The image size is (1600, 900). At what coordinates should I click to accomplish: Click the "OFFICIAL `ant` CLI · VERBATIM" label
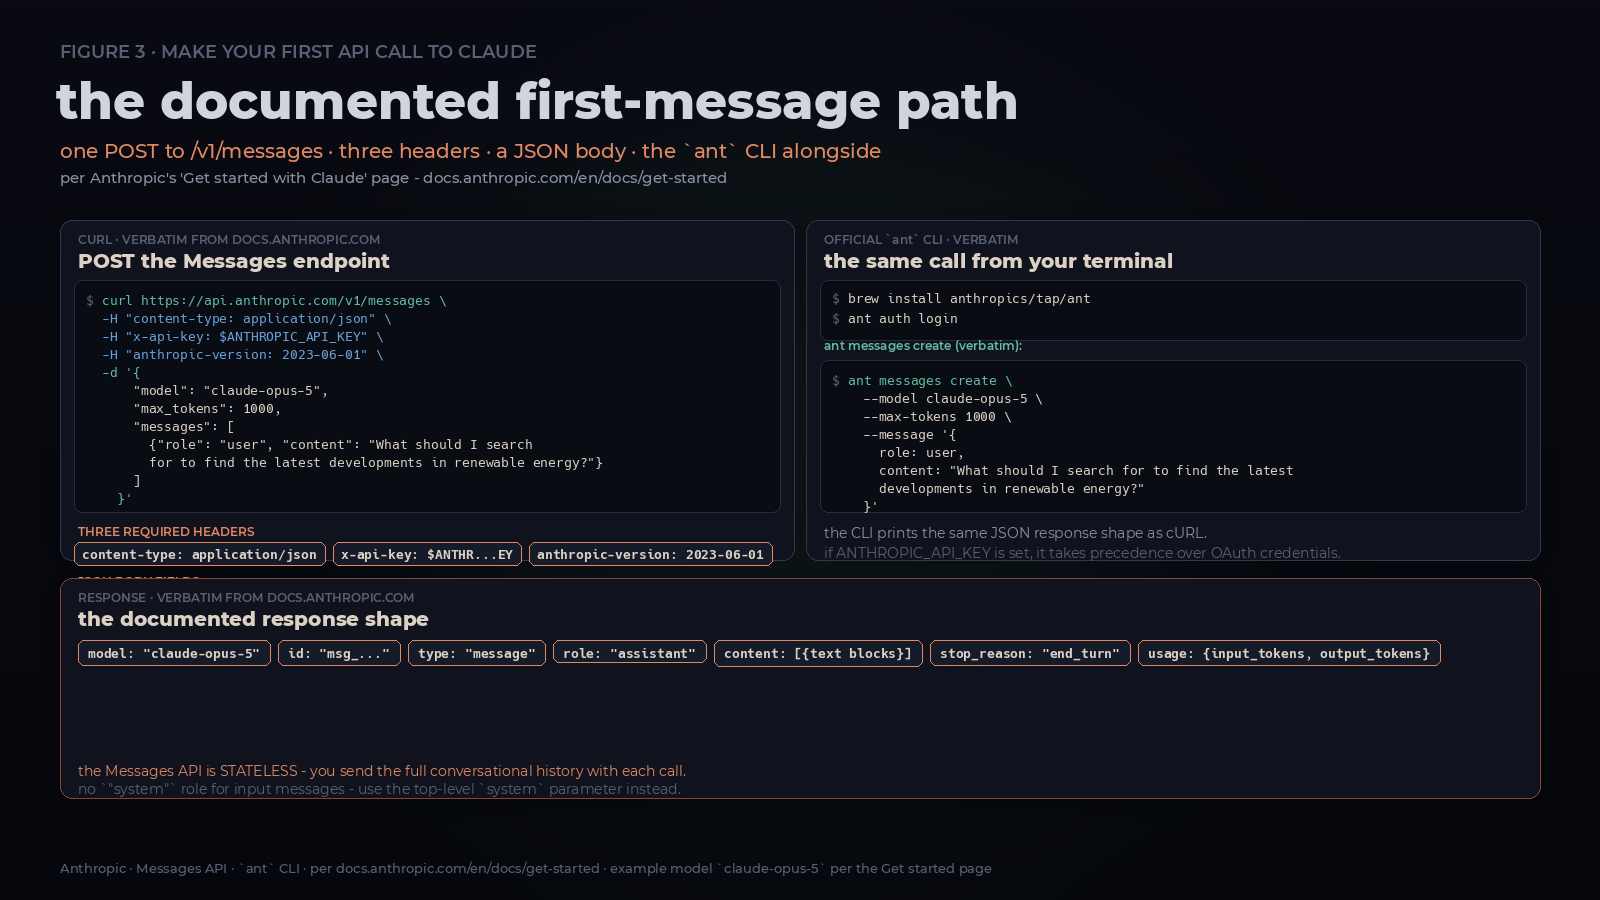921,240
